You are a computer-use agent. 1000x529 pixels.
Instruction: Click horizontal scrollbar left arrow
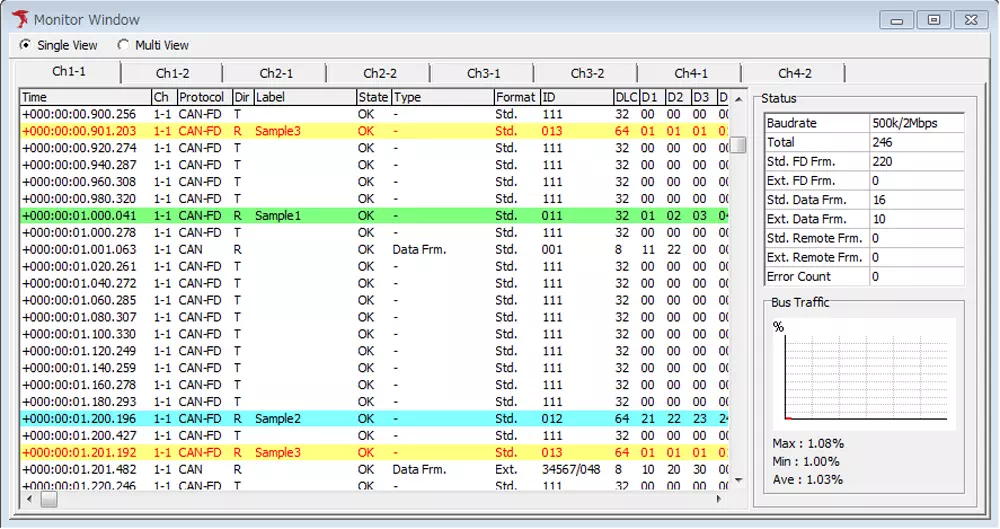[28, 498]
